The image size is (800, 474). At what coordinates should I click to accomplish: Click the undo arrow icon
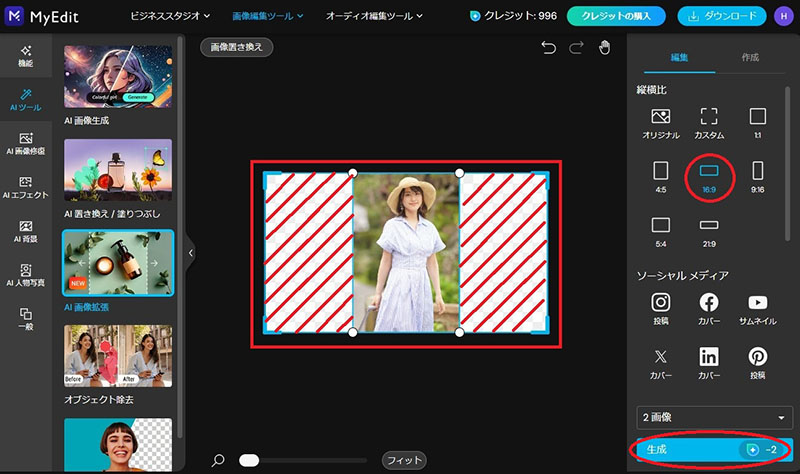[x=548, y=48]
